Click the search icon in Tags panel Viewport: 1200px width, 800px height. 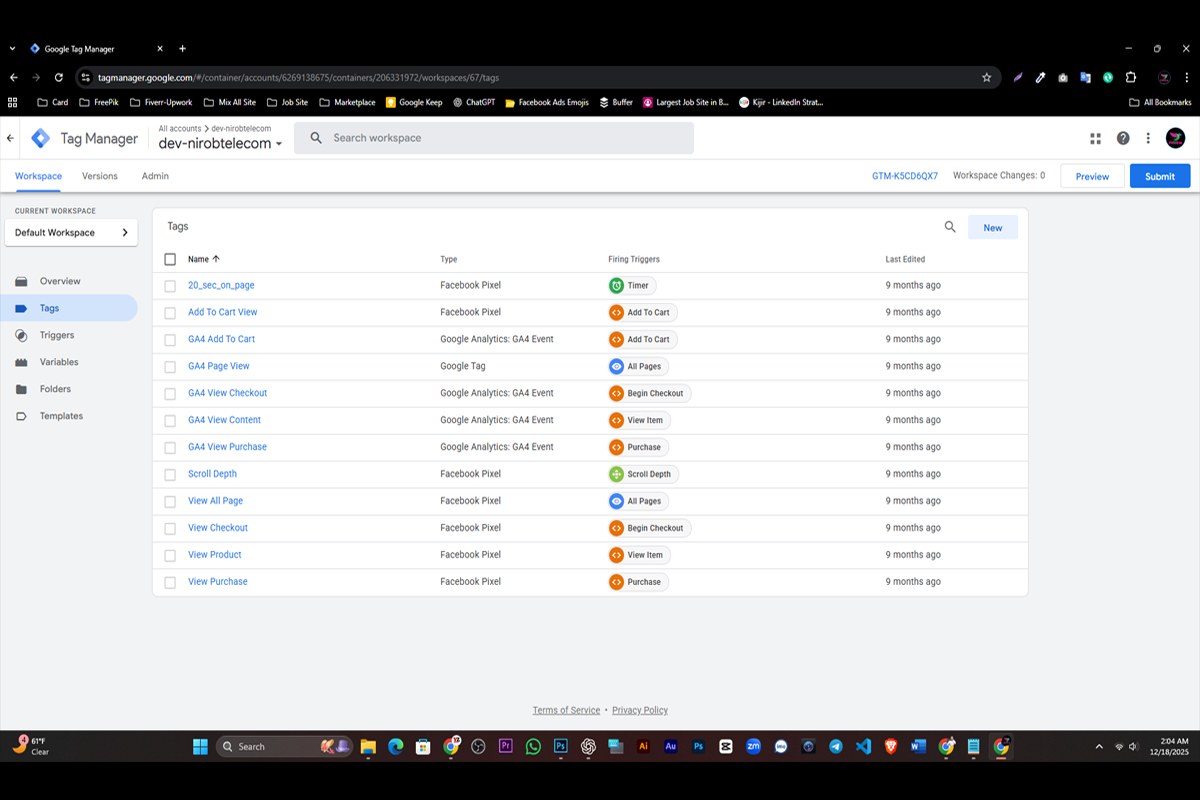point(950,227)
